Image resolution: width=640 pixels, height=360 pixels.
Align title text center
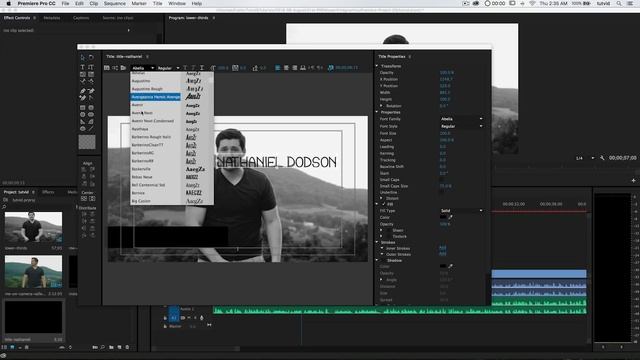(286, 68)
